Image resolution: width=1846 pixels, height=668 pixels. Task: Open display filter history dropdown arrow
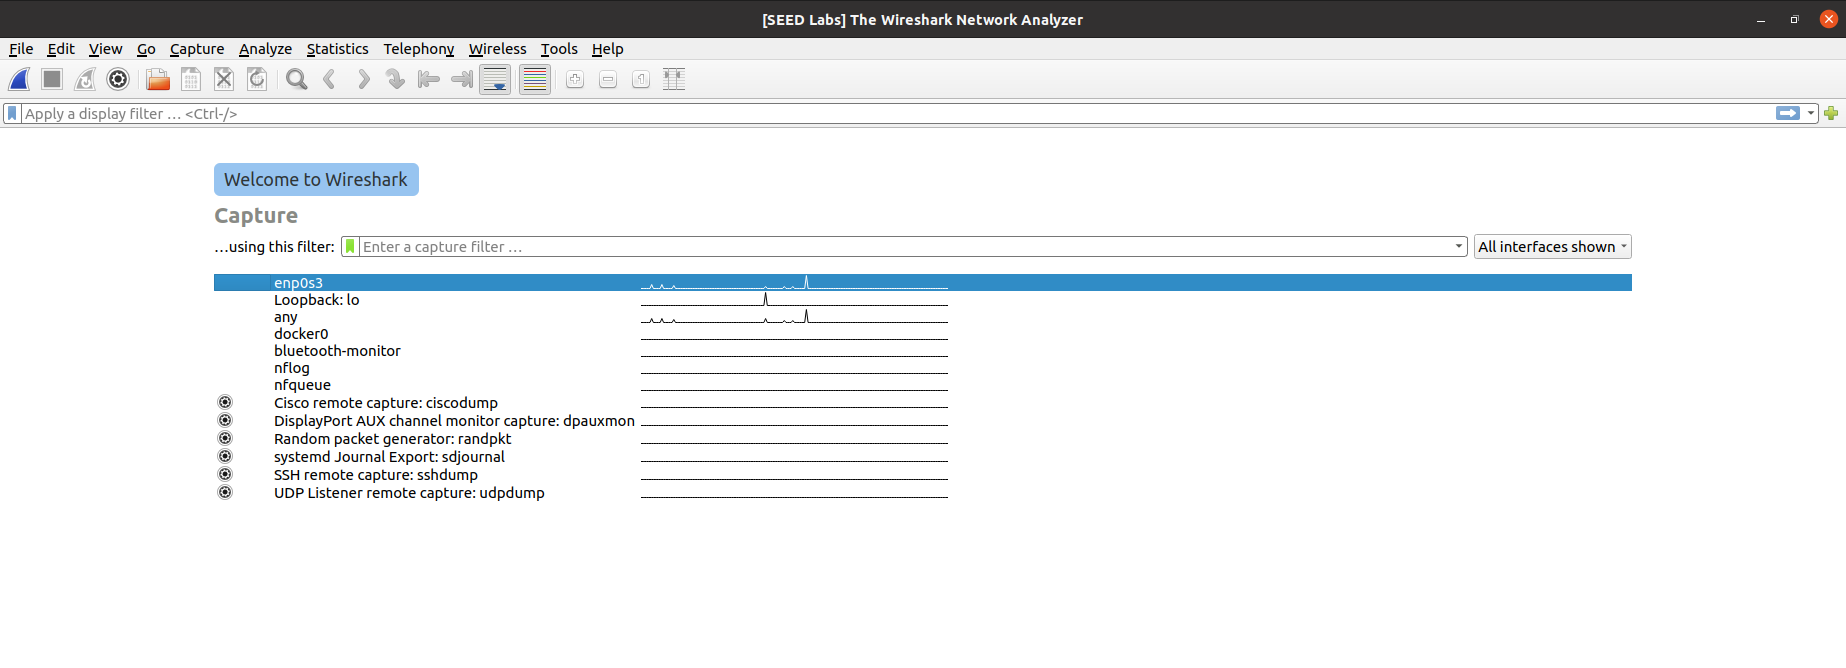tap(1811, 114)
